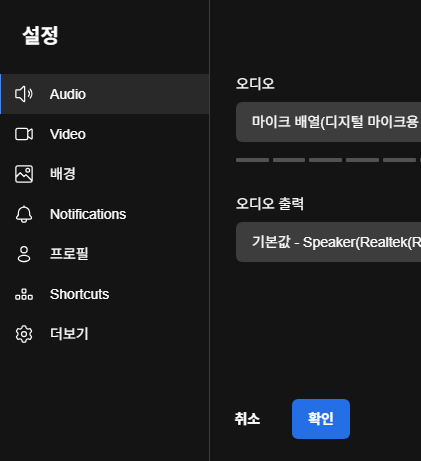Click the Shortcuts icon
421x461 pixels.
(24, 294)
